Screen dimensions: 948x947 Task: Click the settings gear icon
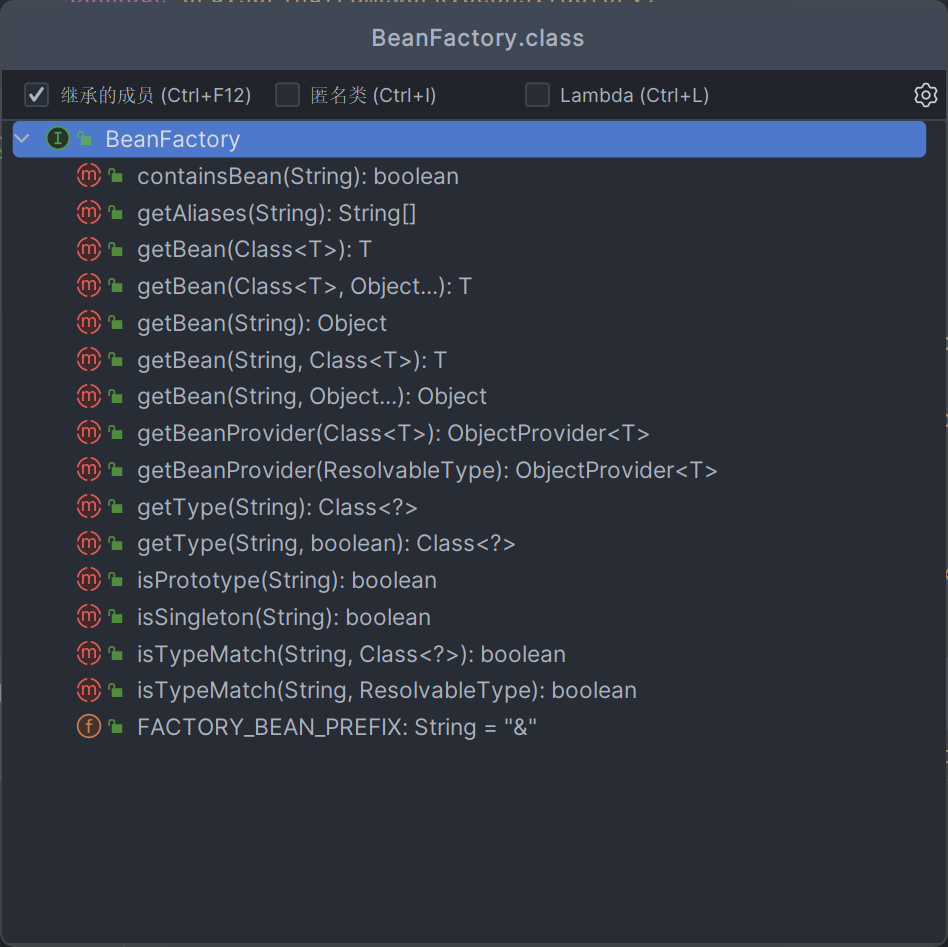925,95
